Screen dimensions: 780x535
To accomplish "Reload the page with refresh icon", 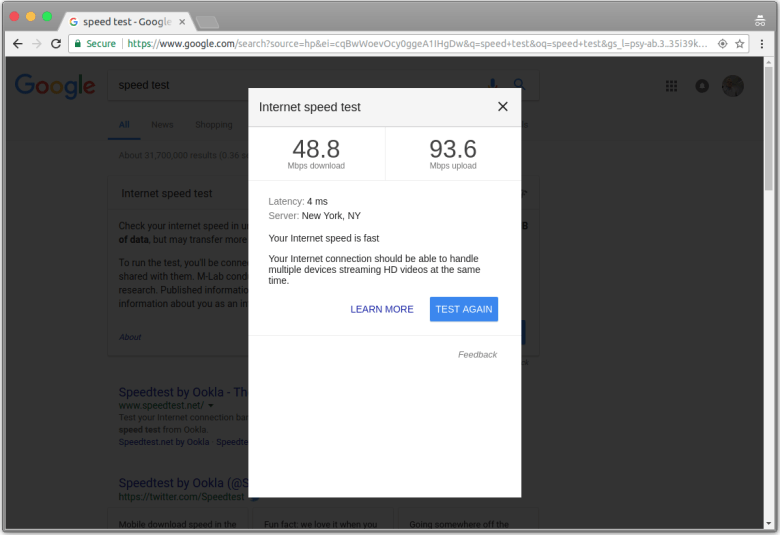I will click(56, 44).
